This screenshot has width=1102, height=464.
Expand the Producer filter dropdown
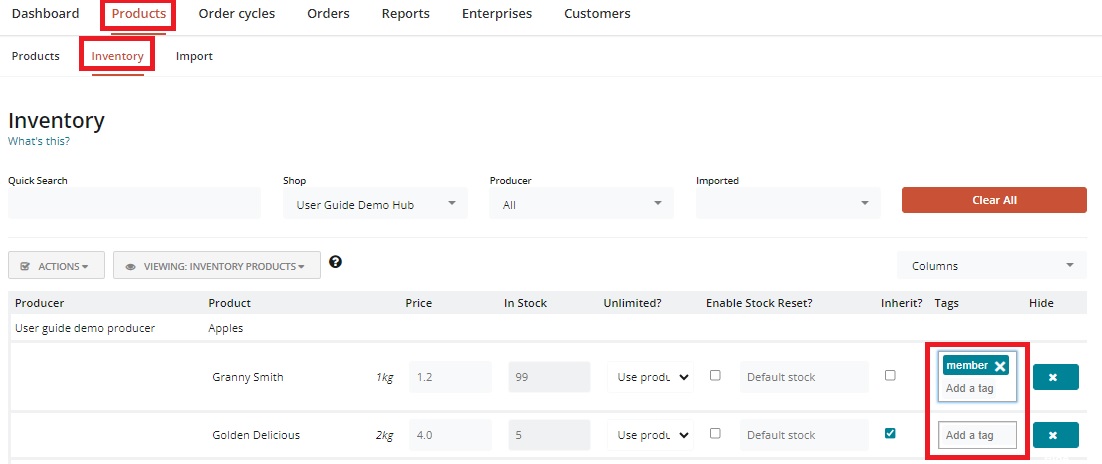click(581, 204)
